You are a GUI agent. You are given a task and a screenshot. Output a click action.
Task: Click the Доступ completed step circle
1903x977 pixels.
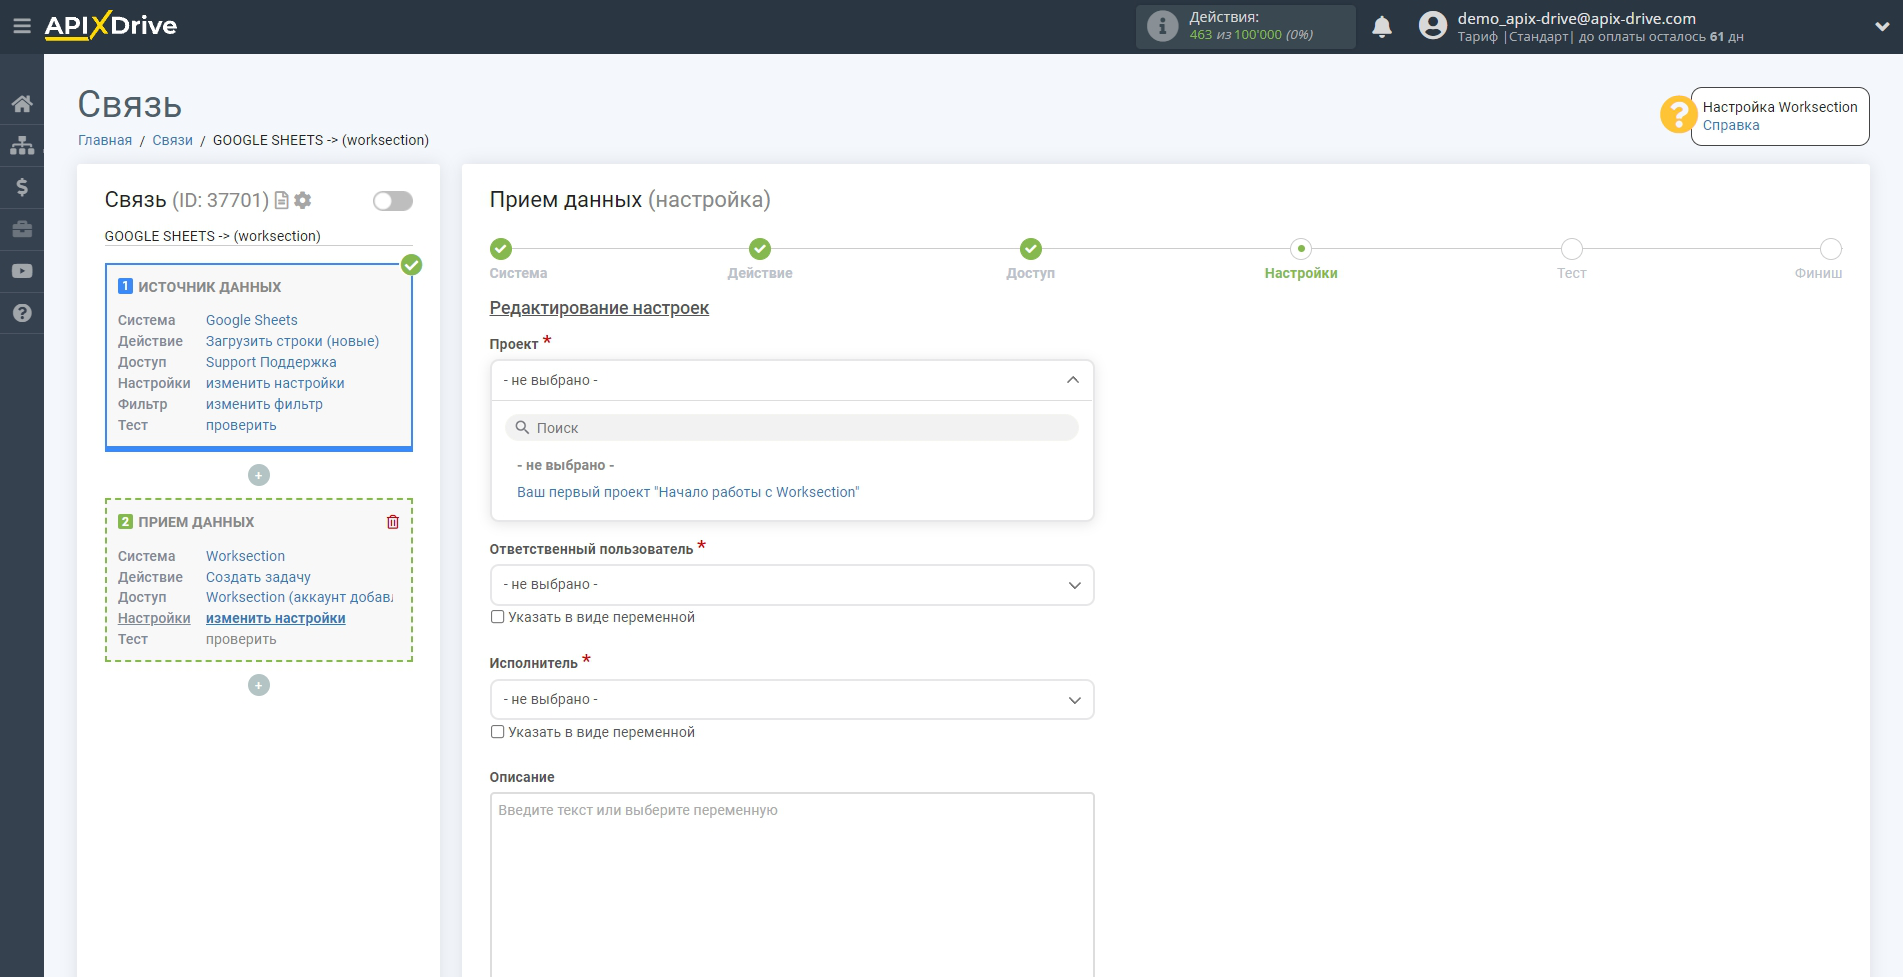pyautogui.click(x=1031, y=249)
